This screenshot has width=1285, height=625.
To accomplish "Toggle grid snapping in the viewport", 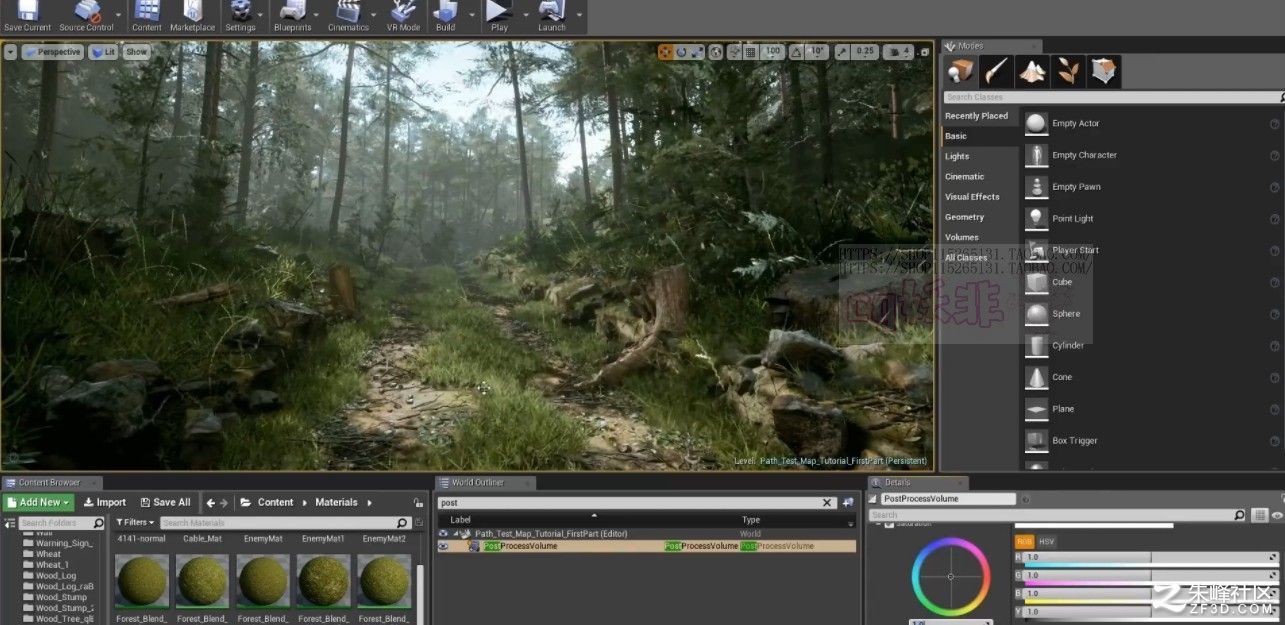I will click(x=751, y=52).
